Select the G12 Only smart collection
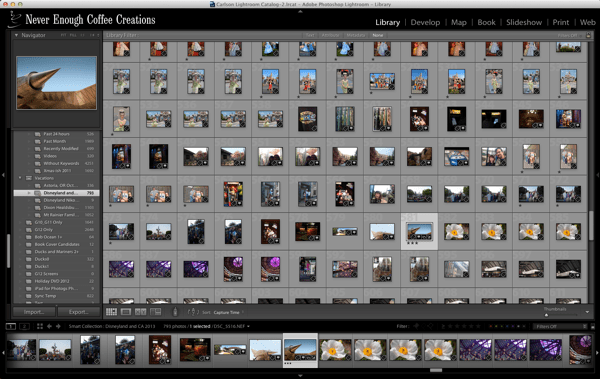This screenshot has height=379, width=600. coord(57,230)
